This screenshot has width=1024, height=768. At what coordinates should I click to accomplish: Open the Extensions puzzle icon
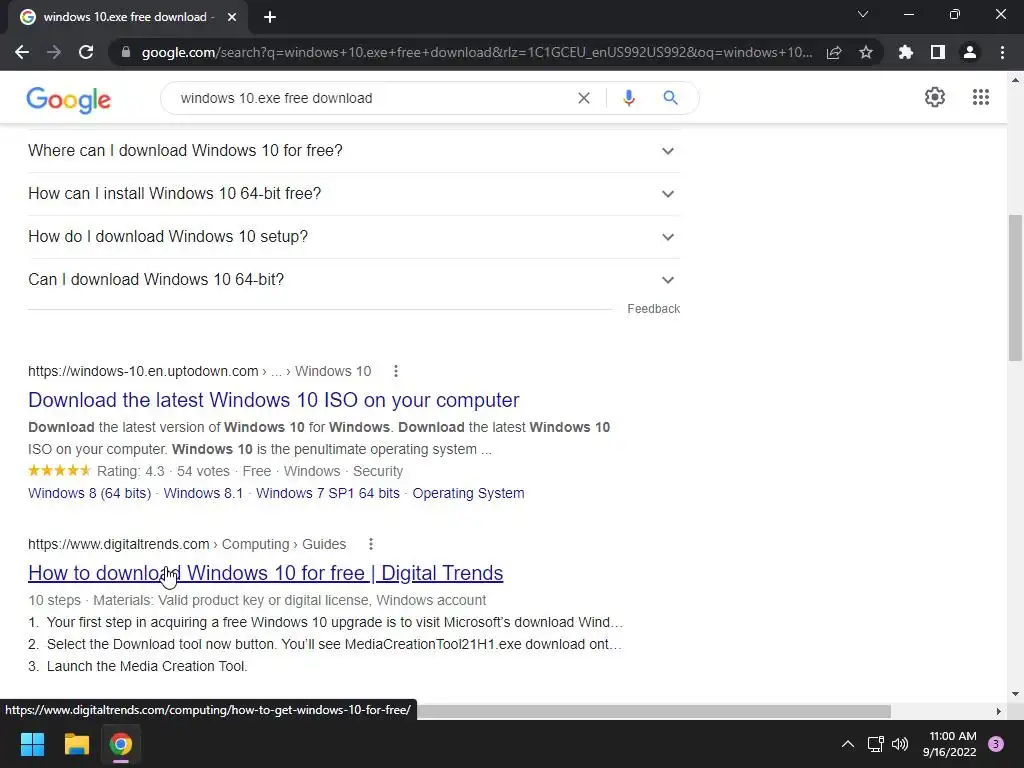click(x=906, y=52)
